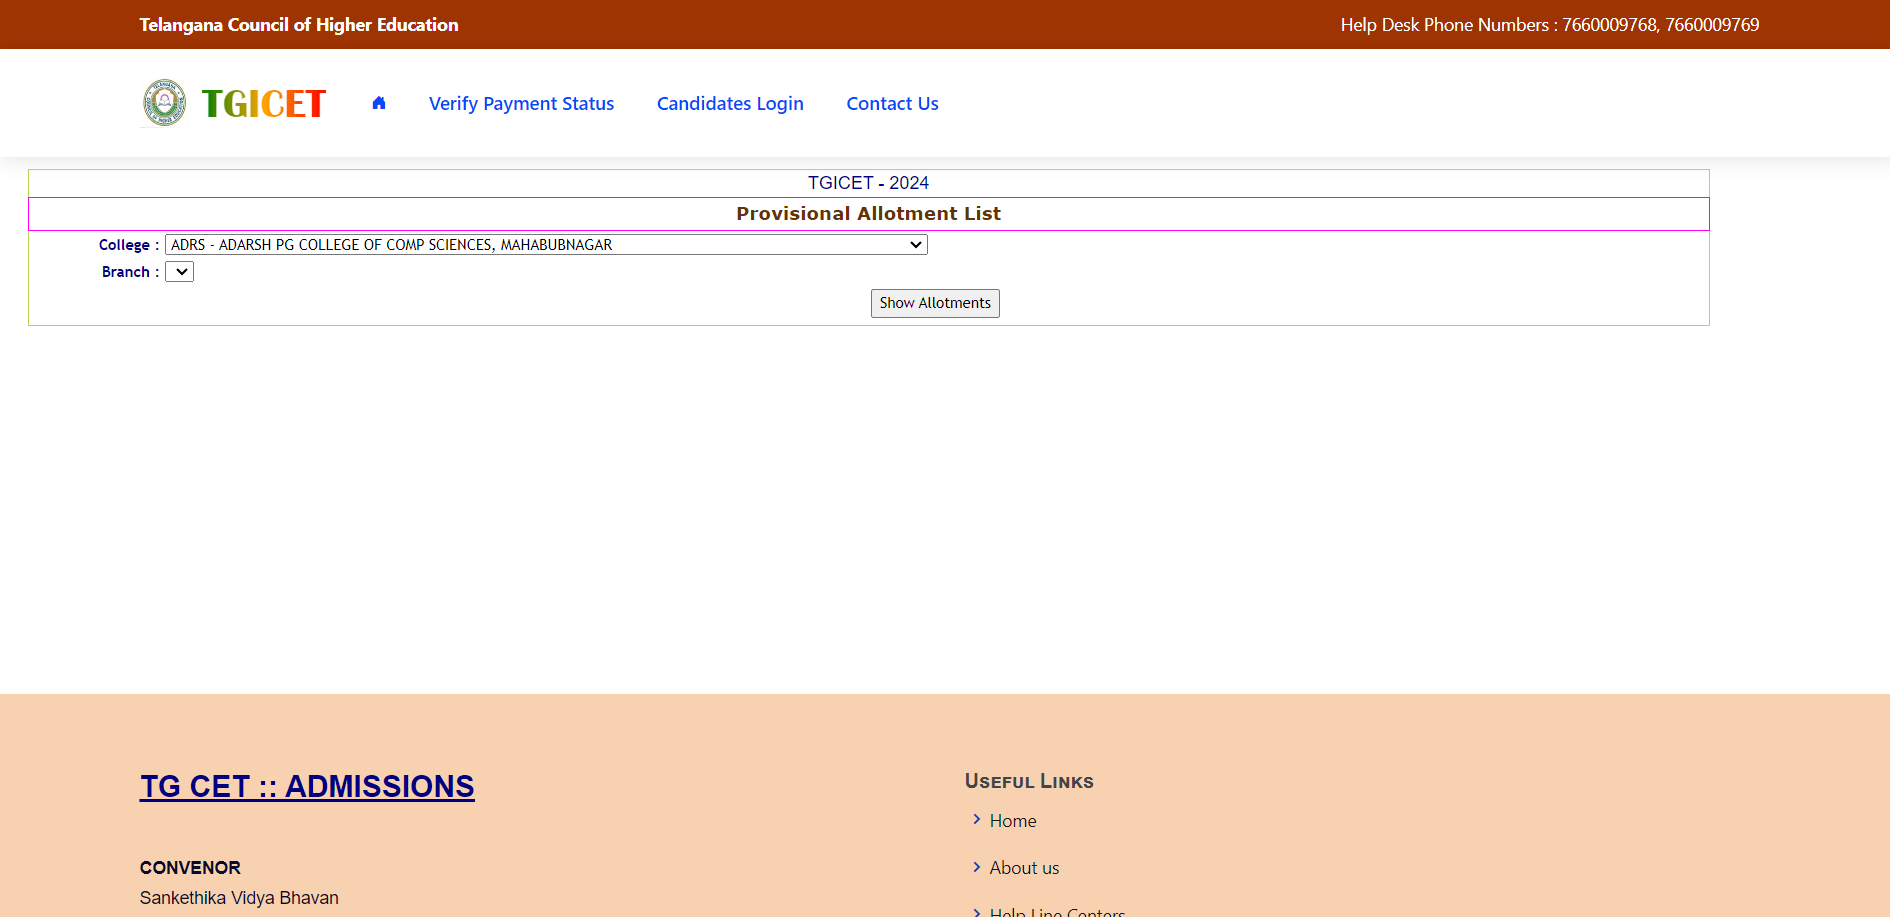Viewport: 1890px width, 917px height.
Task: Open Verify Payment Status page
Action: click(521, 104)
